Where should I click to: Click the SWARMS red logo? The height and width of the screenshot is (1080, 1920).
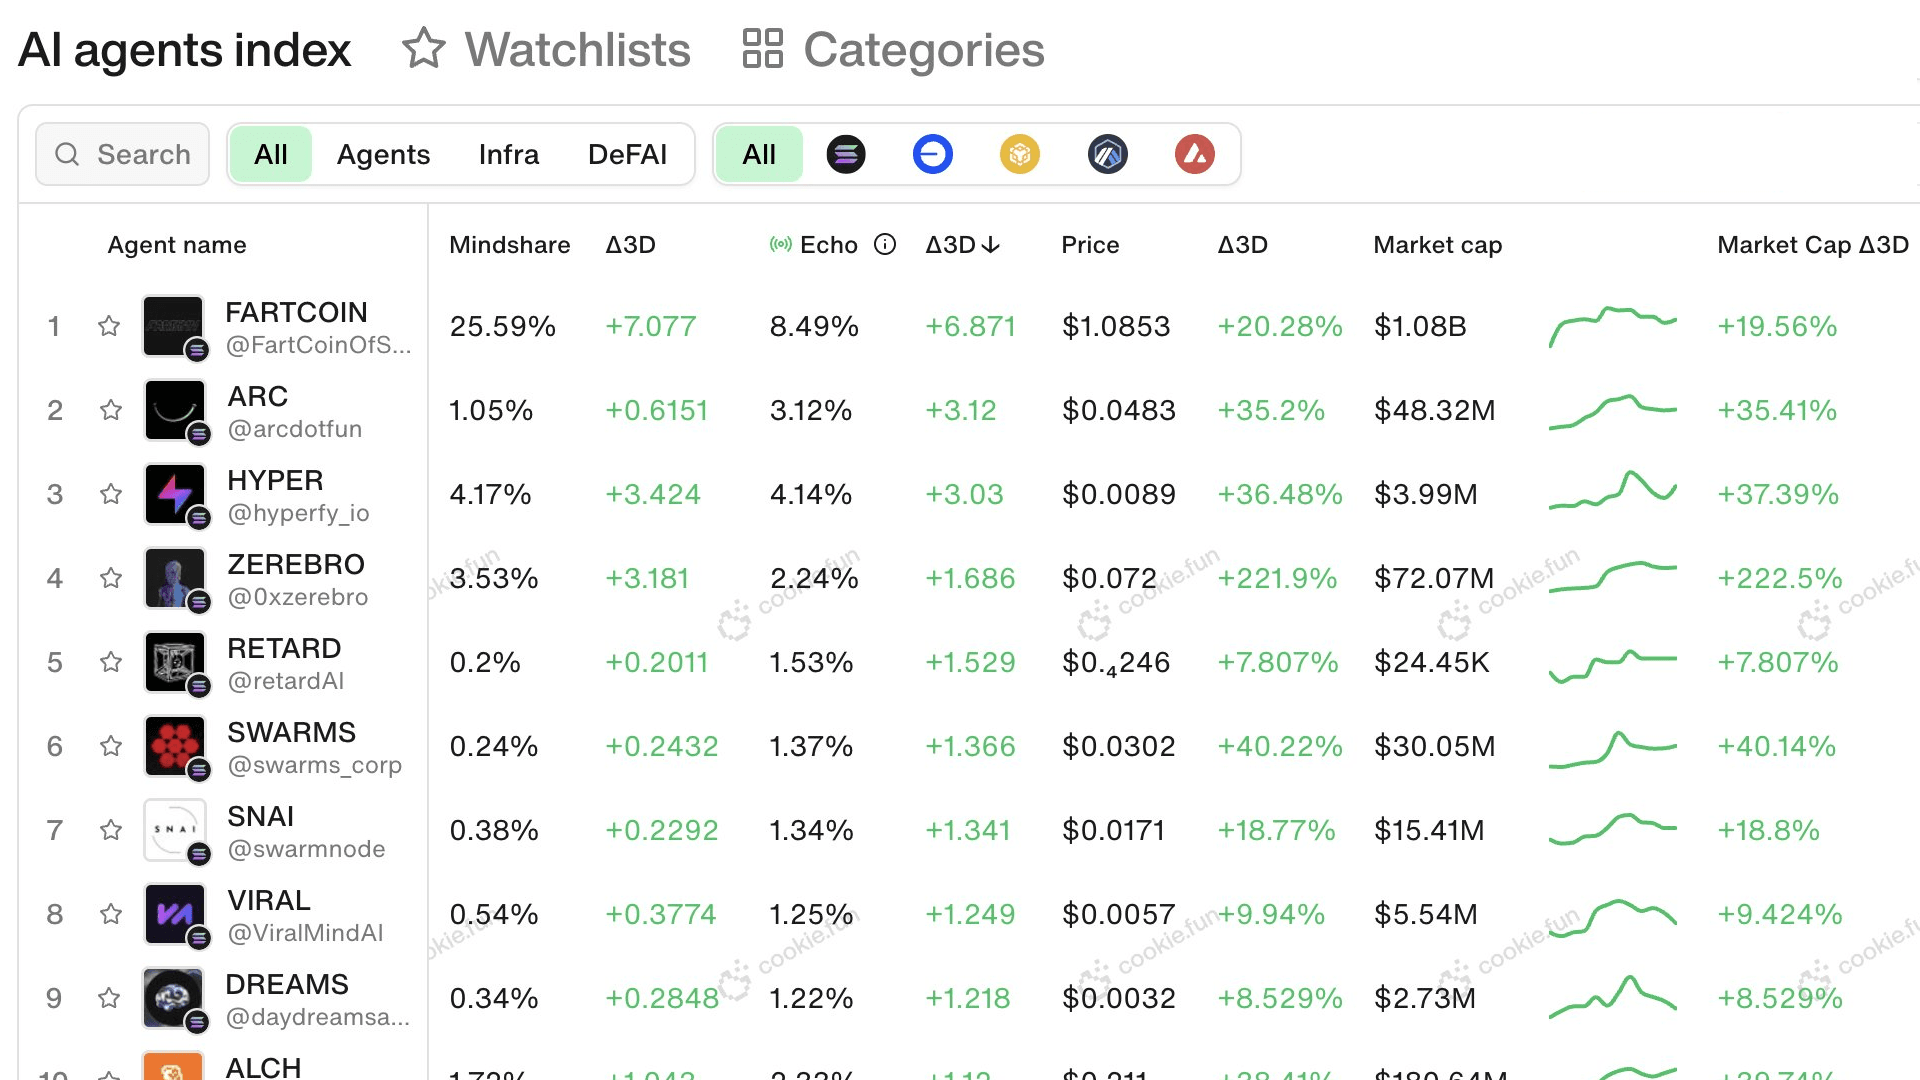pyautogui.click(x=175, y=746)
